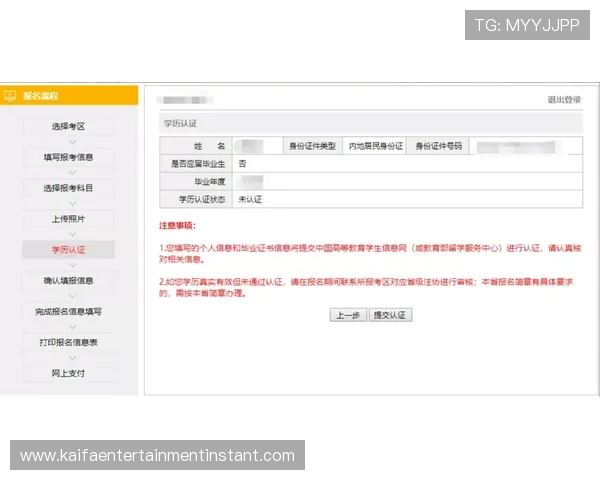
Task: Click the 毕业年度 label
Action: (210, 181)
